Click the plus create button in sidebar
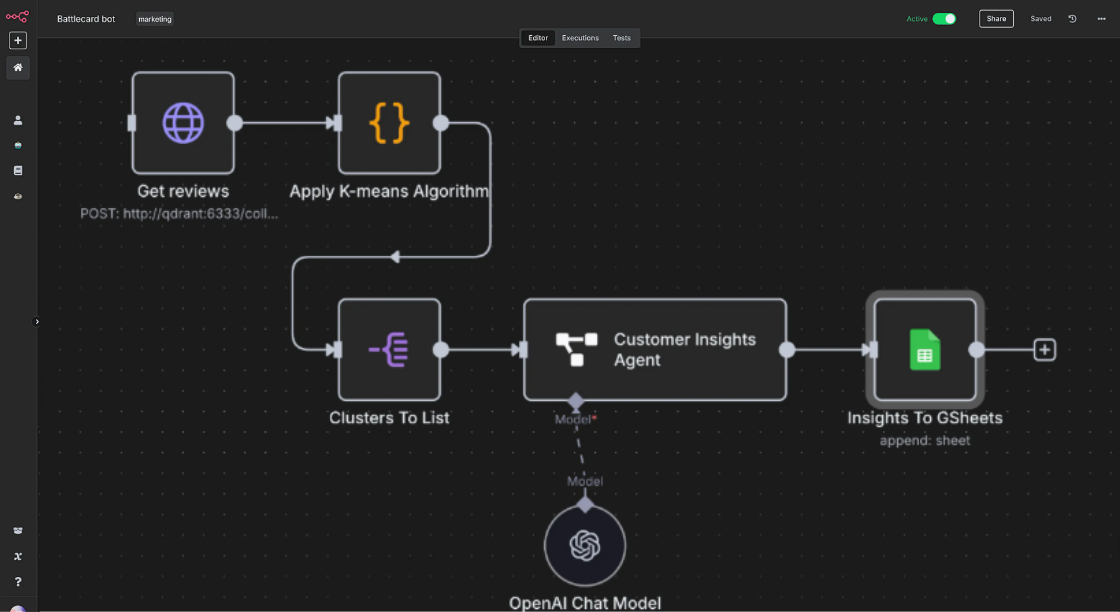Image resolution: width=1120 pixels, height=612 pixels. coord(18,41)
